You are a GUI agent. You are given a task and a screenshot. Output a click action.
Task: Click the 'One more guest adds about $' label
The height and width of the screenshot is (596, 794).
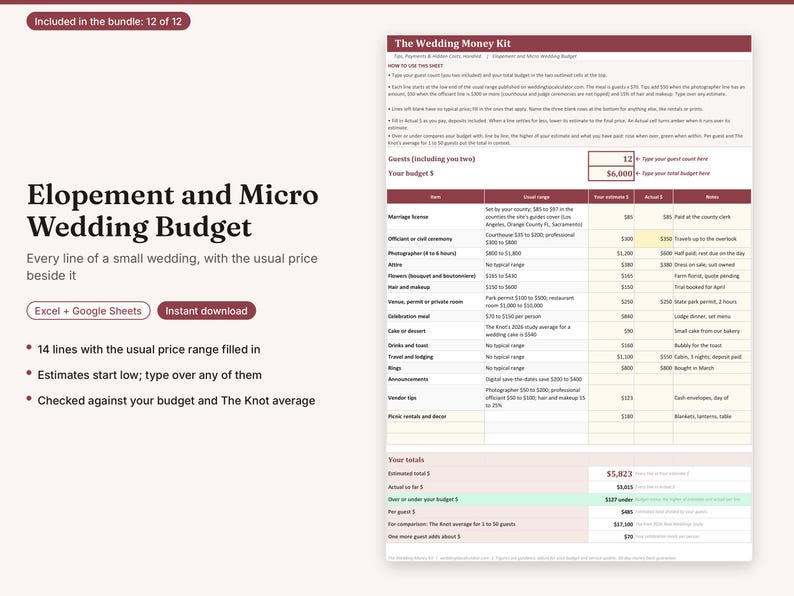tap(424, 536)
